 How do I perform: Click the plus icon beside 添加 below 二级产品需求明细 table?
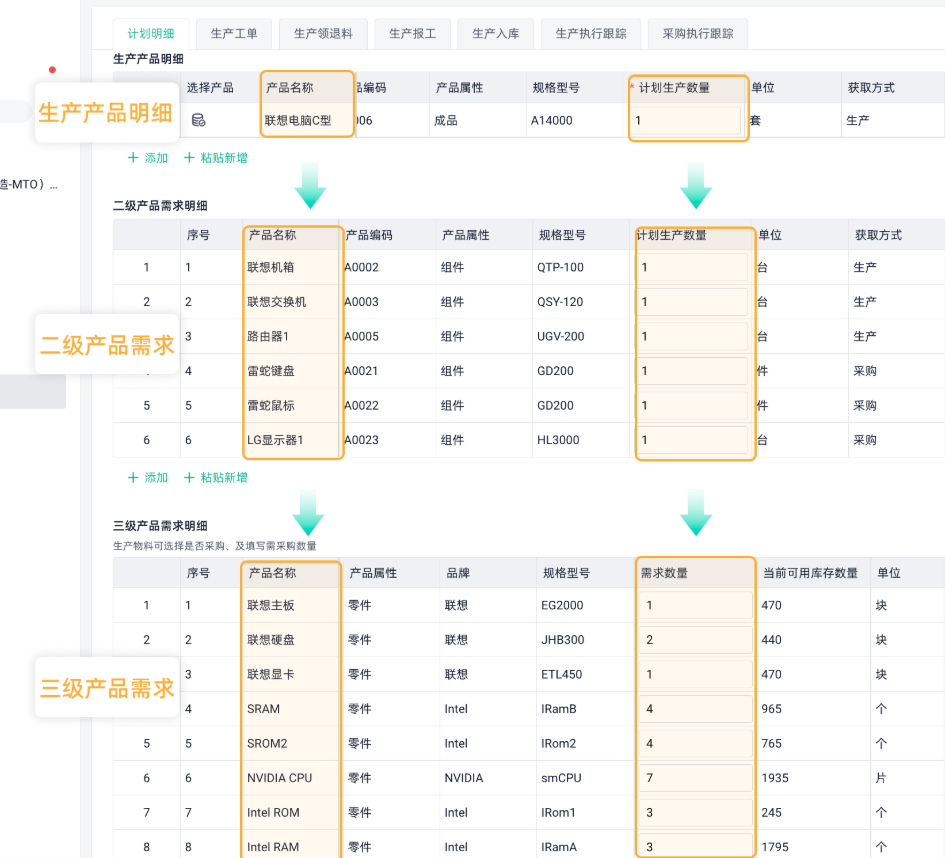coord(133,478)
